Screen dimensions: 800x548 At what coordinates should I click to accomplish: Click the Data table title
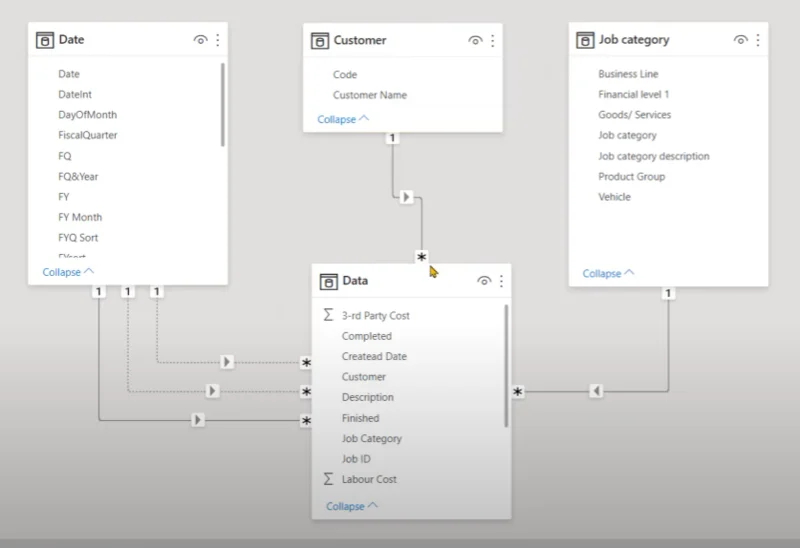click(x=355, y=281)
